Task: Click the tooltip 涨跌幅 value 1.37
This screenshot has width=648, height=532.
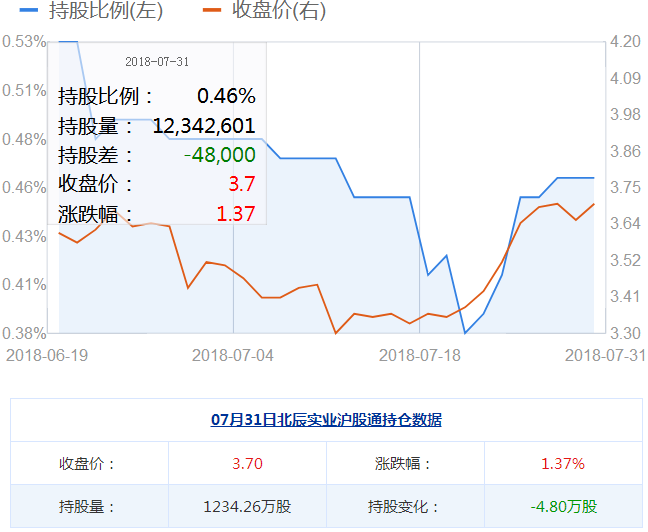Action: pyautogui.click(x=236, y=214)
